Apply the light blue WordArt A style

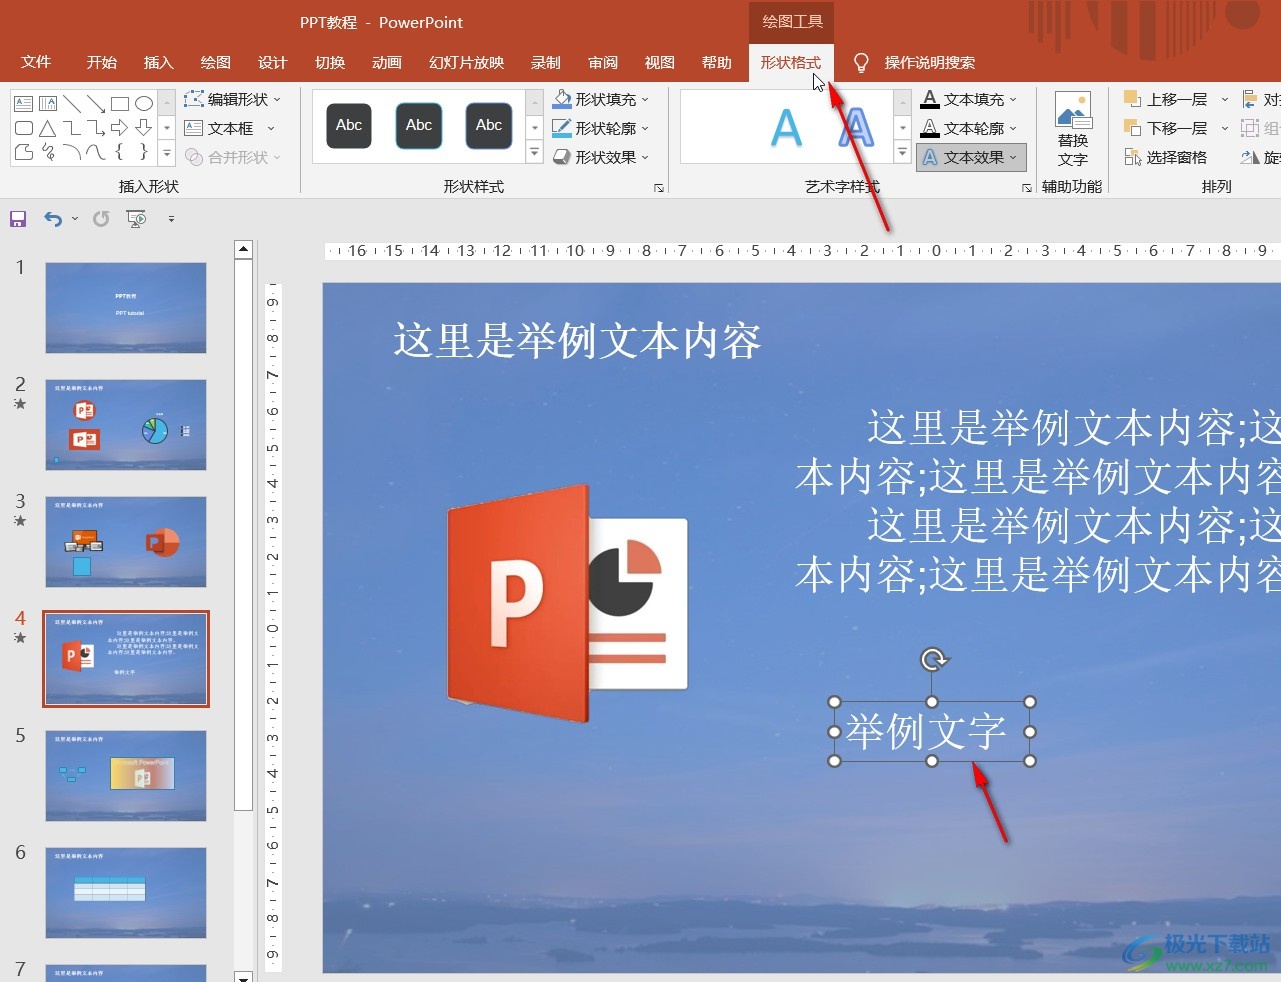(787, 128)
